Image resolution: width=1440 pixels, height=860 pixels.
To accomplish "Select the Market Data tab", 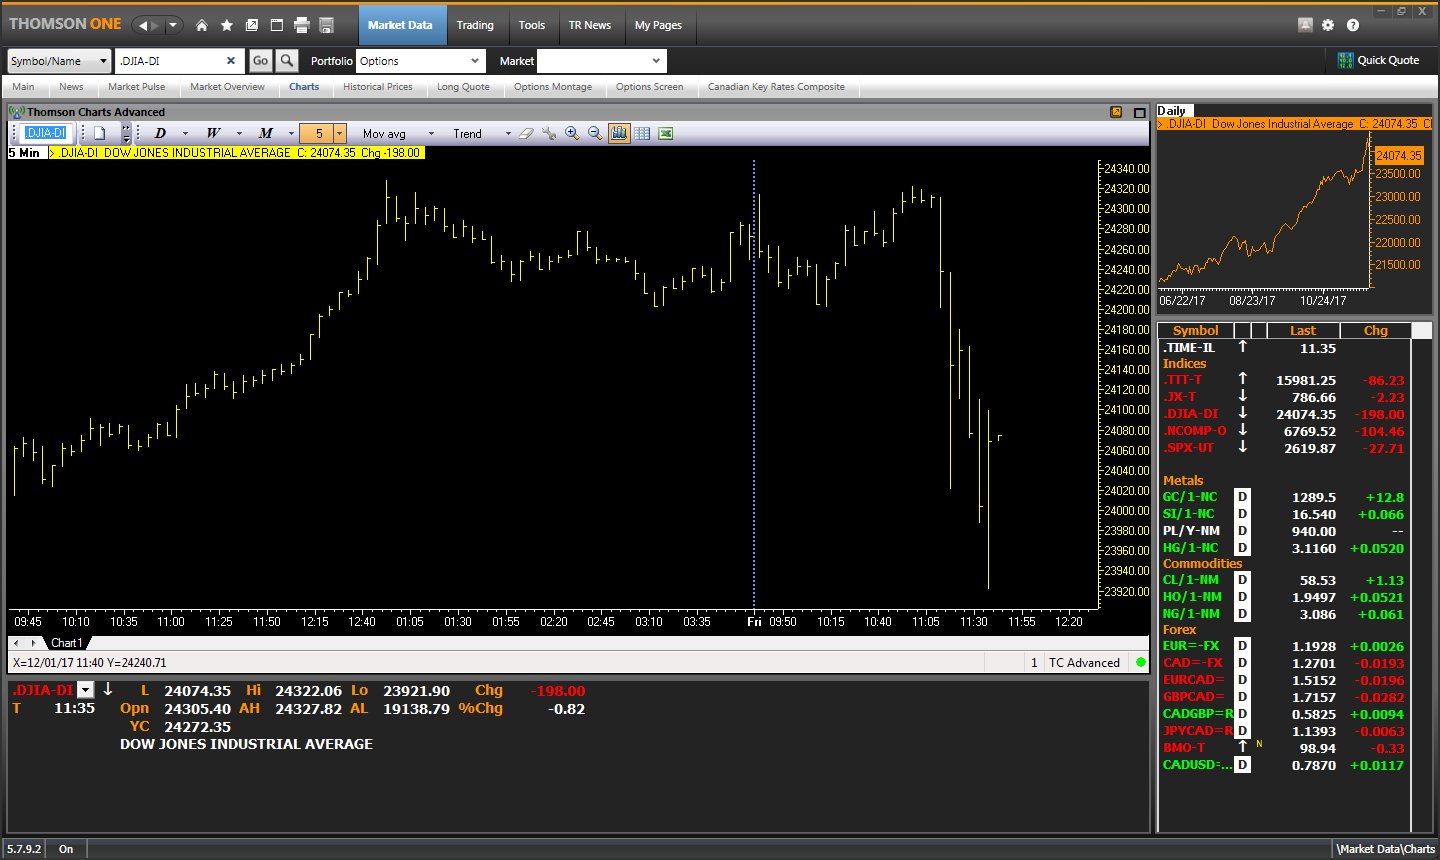I will pos(400,25).
